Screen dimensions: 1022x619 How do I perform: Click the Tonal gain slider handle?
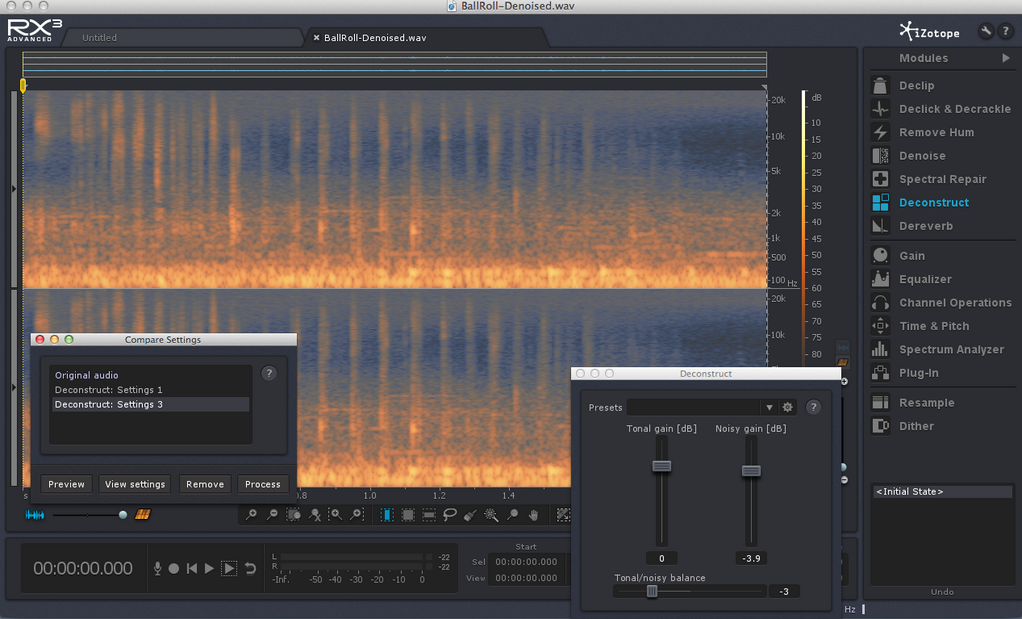pyautogui.click(x=662, y=466)
